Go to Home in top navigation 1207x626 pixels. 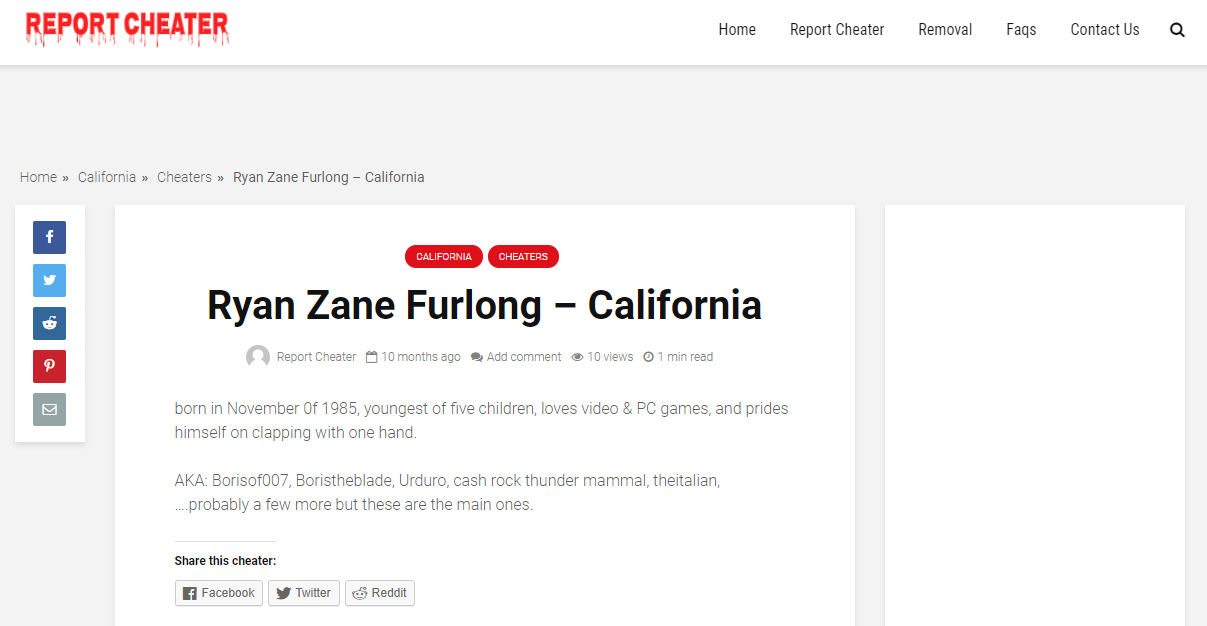coord(737,30)
